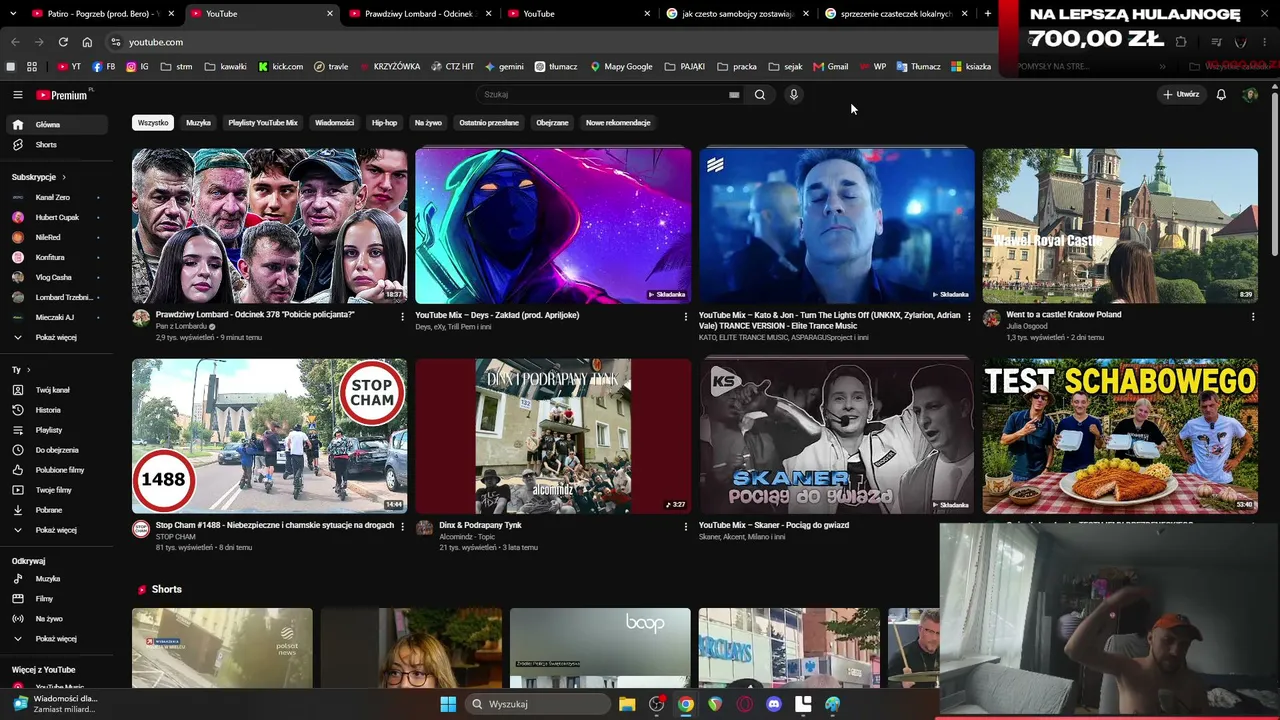Select the Wiadomości filter chip
Screen dimensions: 1280x720
point(334,123)
